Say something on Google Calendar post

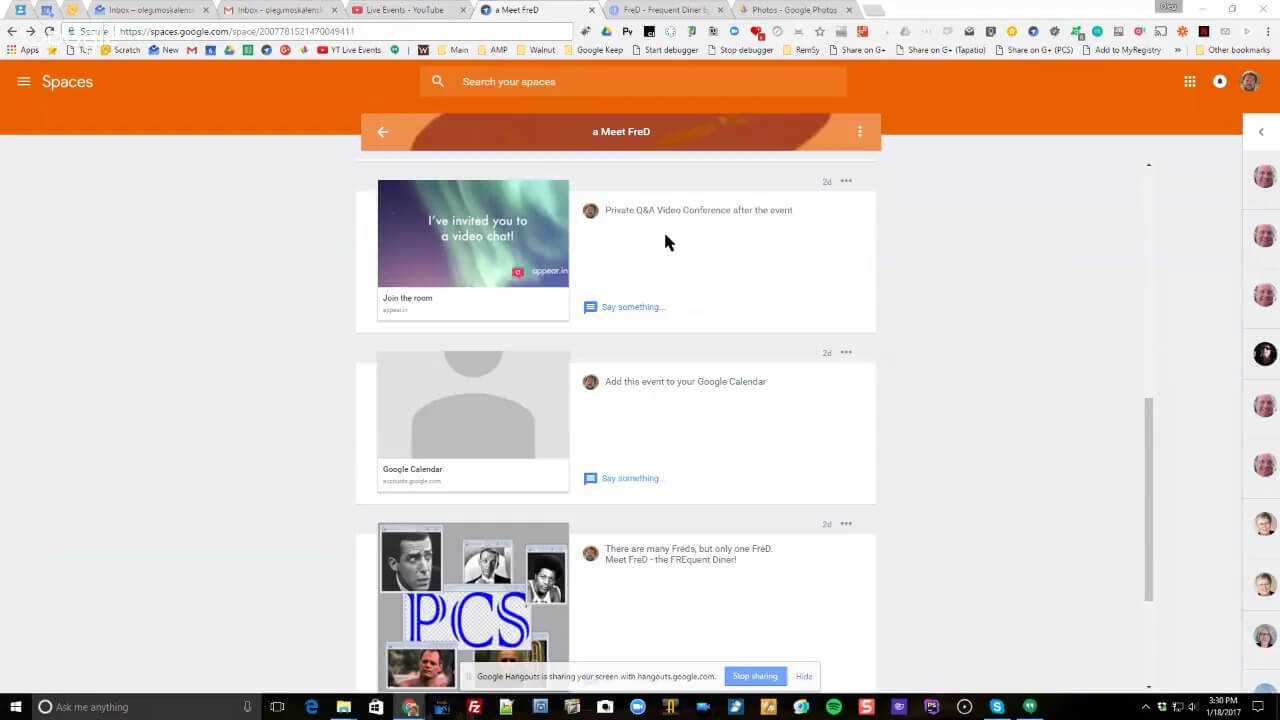pos(624,478)
